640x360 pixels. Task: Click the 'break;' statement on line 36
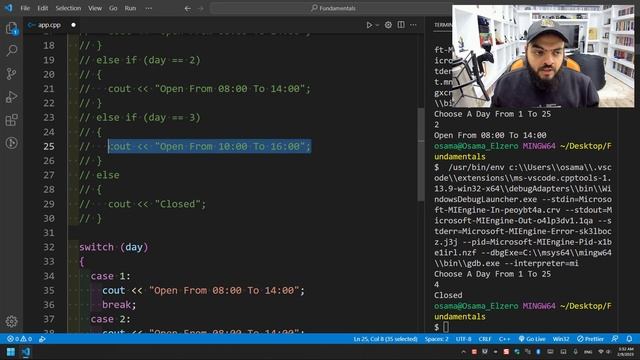(119, 304)
